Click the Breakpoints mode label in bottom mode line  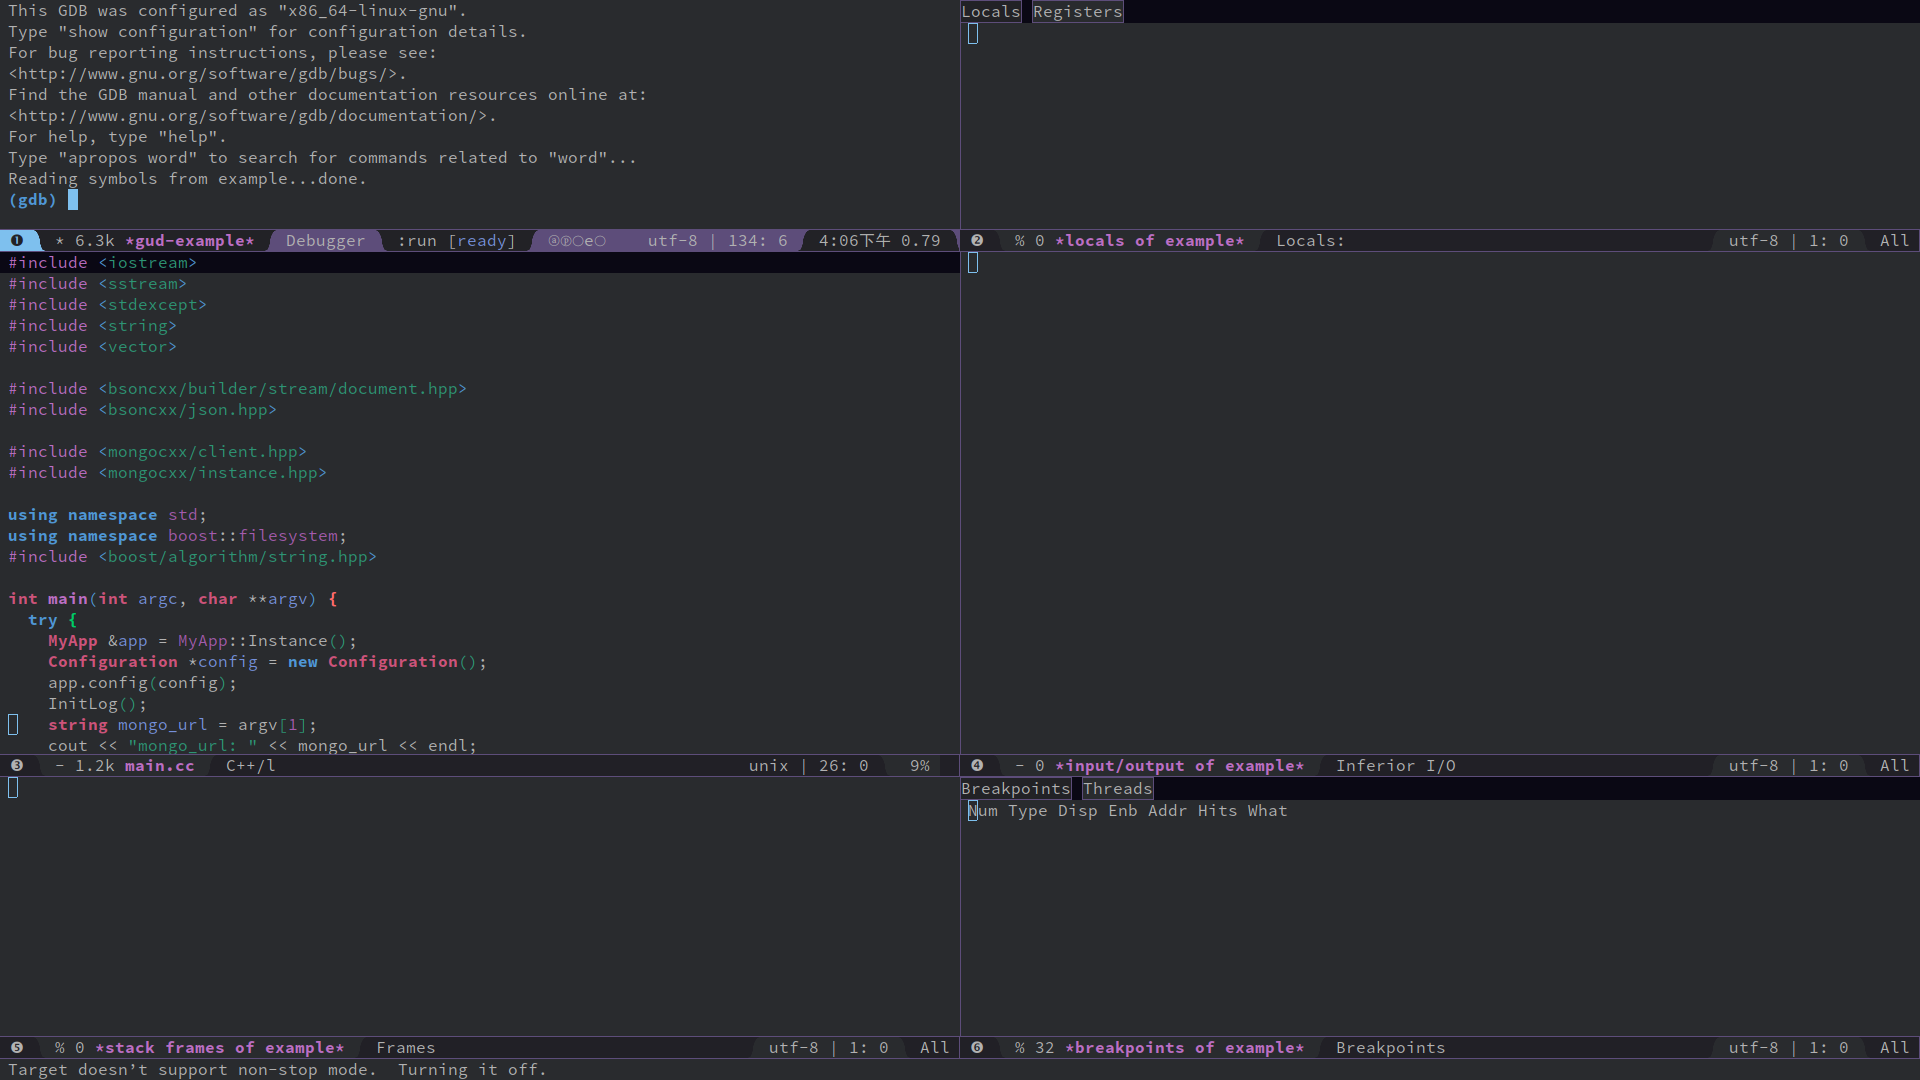[1390, 1048]
